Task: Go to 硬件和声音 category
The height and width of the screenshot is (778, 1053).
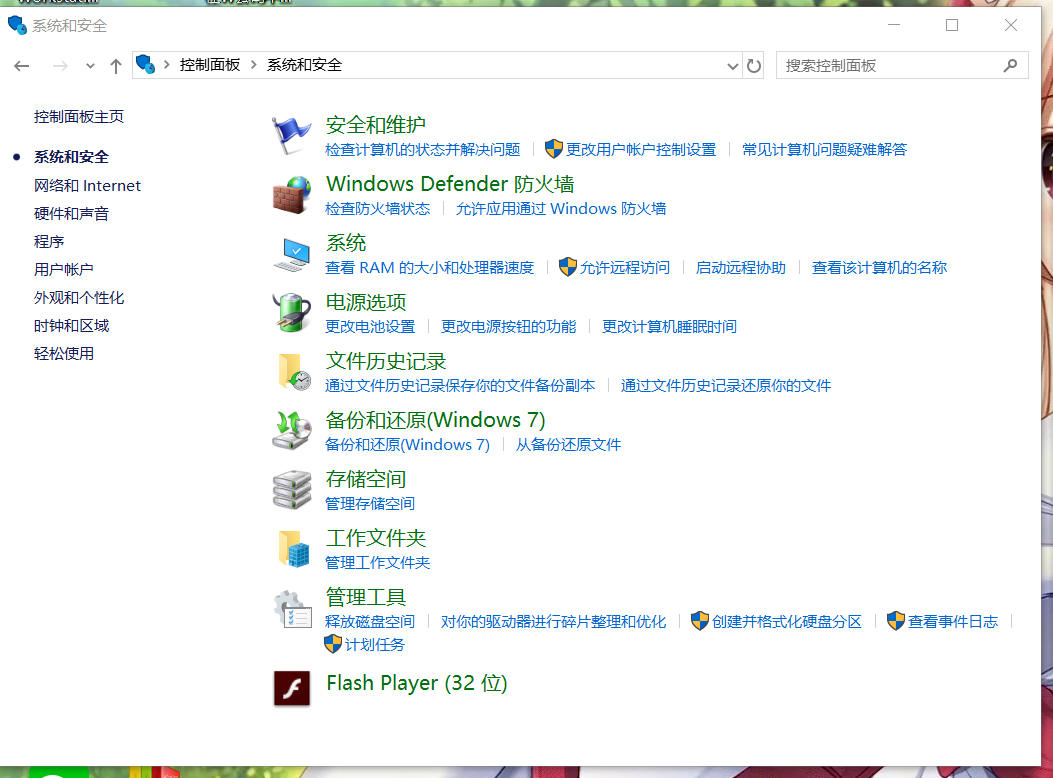Action: tap(71, 214)
